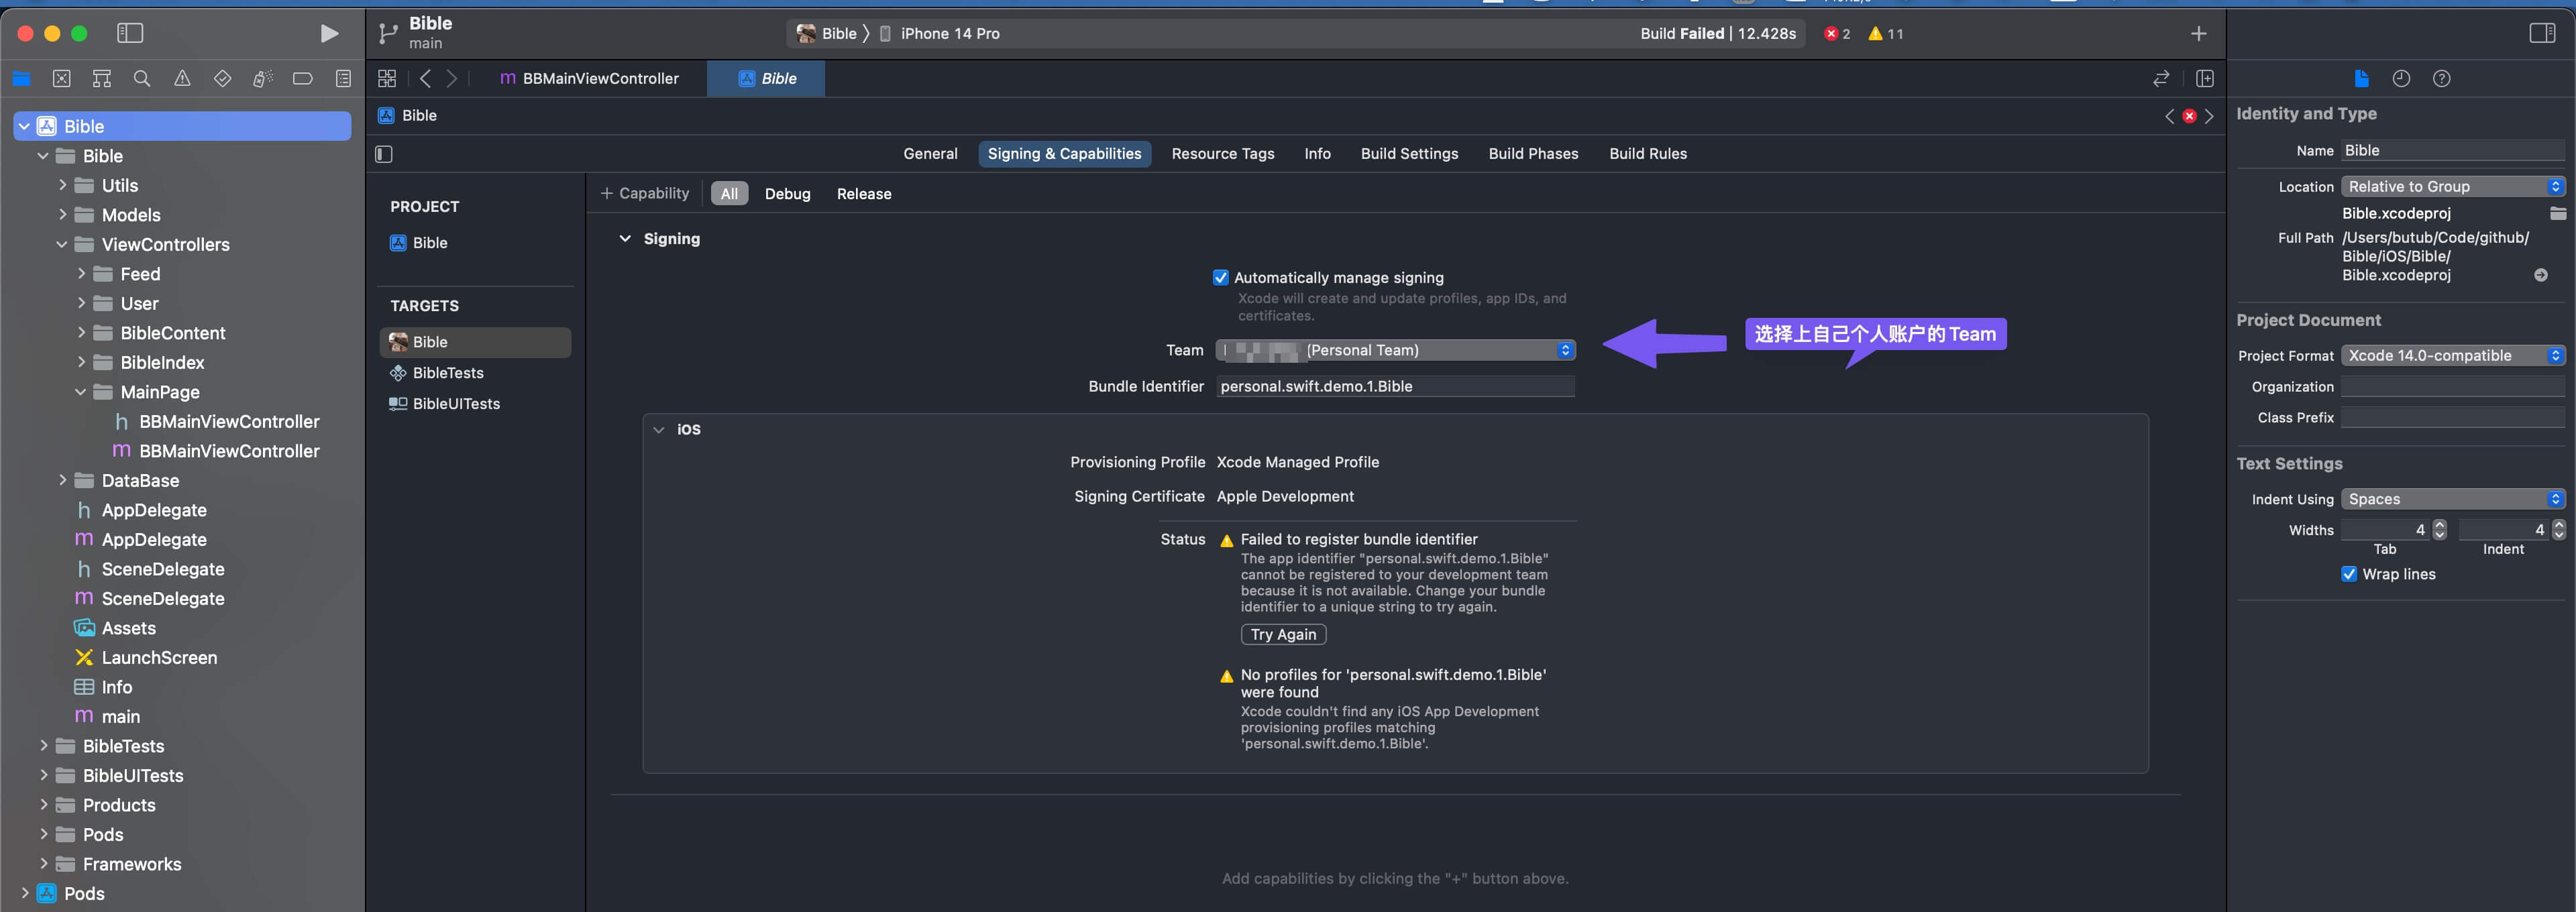Open the Location Relative to Group dropdown
The height and width of the screenshot is (912, 2576).
[2452, 187]
